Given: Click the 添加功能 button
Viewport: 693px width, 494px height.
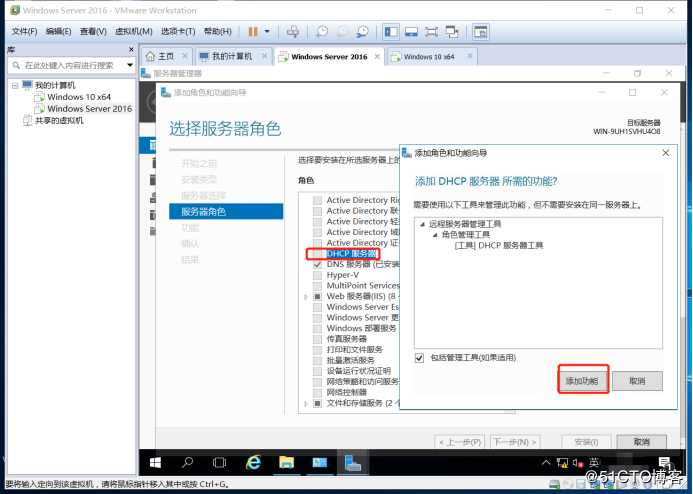Looking at the screenshot, I should click(x=583, y=381).
